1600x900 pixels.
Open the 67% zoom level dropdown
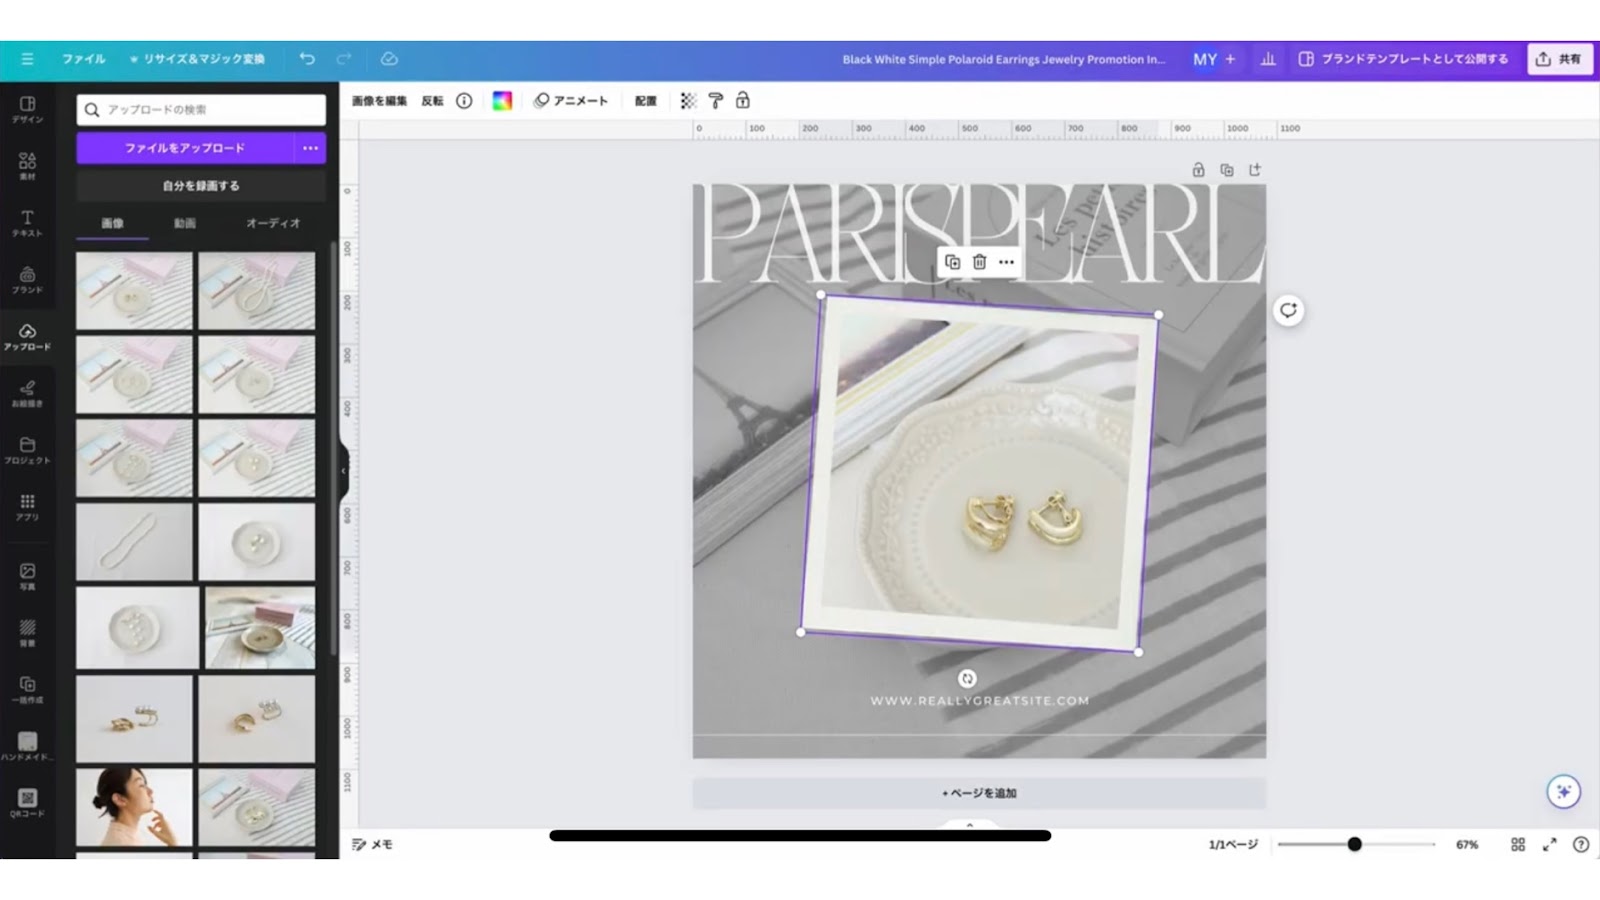[x=1467, y=845]
